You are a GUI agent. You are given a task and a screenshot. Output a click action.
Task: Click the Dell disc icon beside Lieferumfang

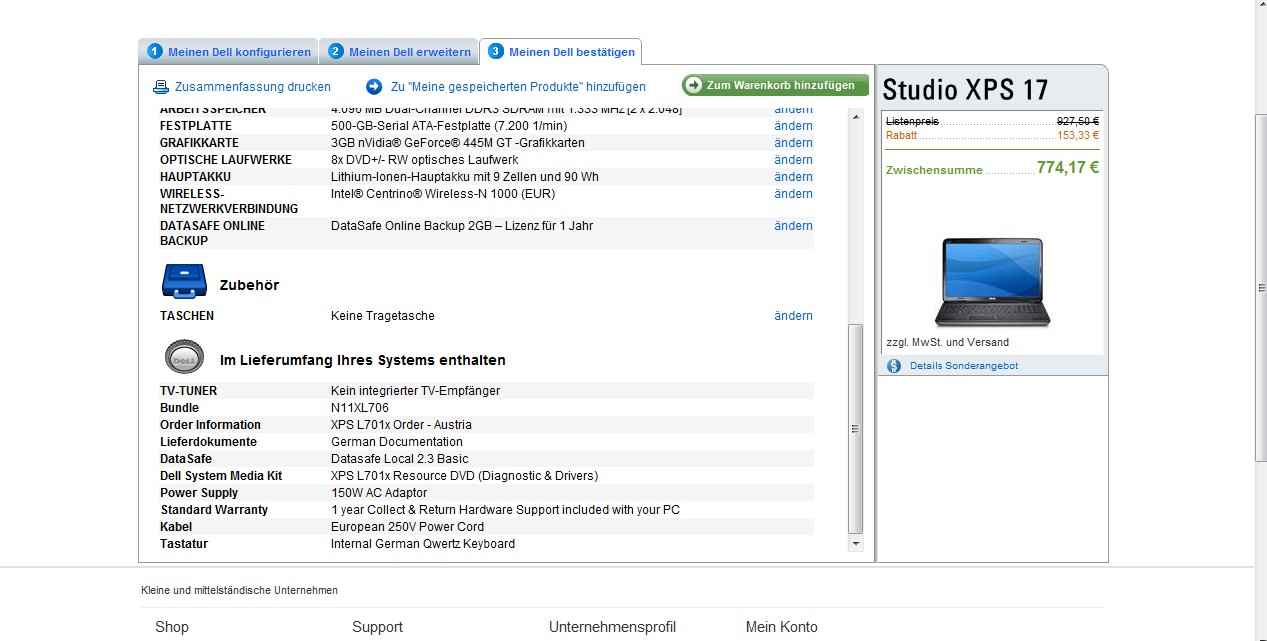[183, 357]
